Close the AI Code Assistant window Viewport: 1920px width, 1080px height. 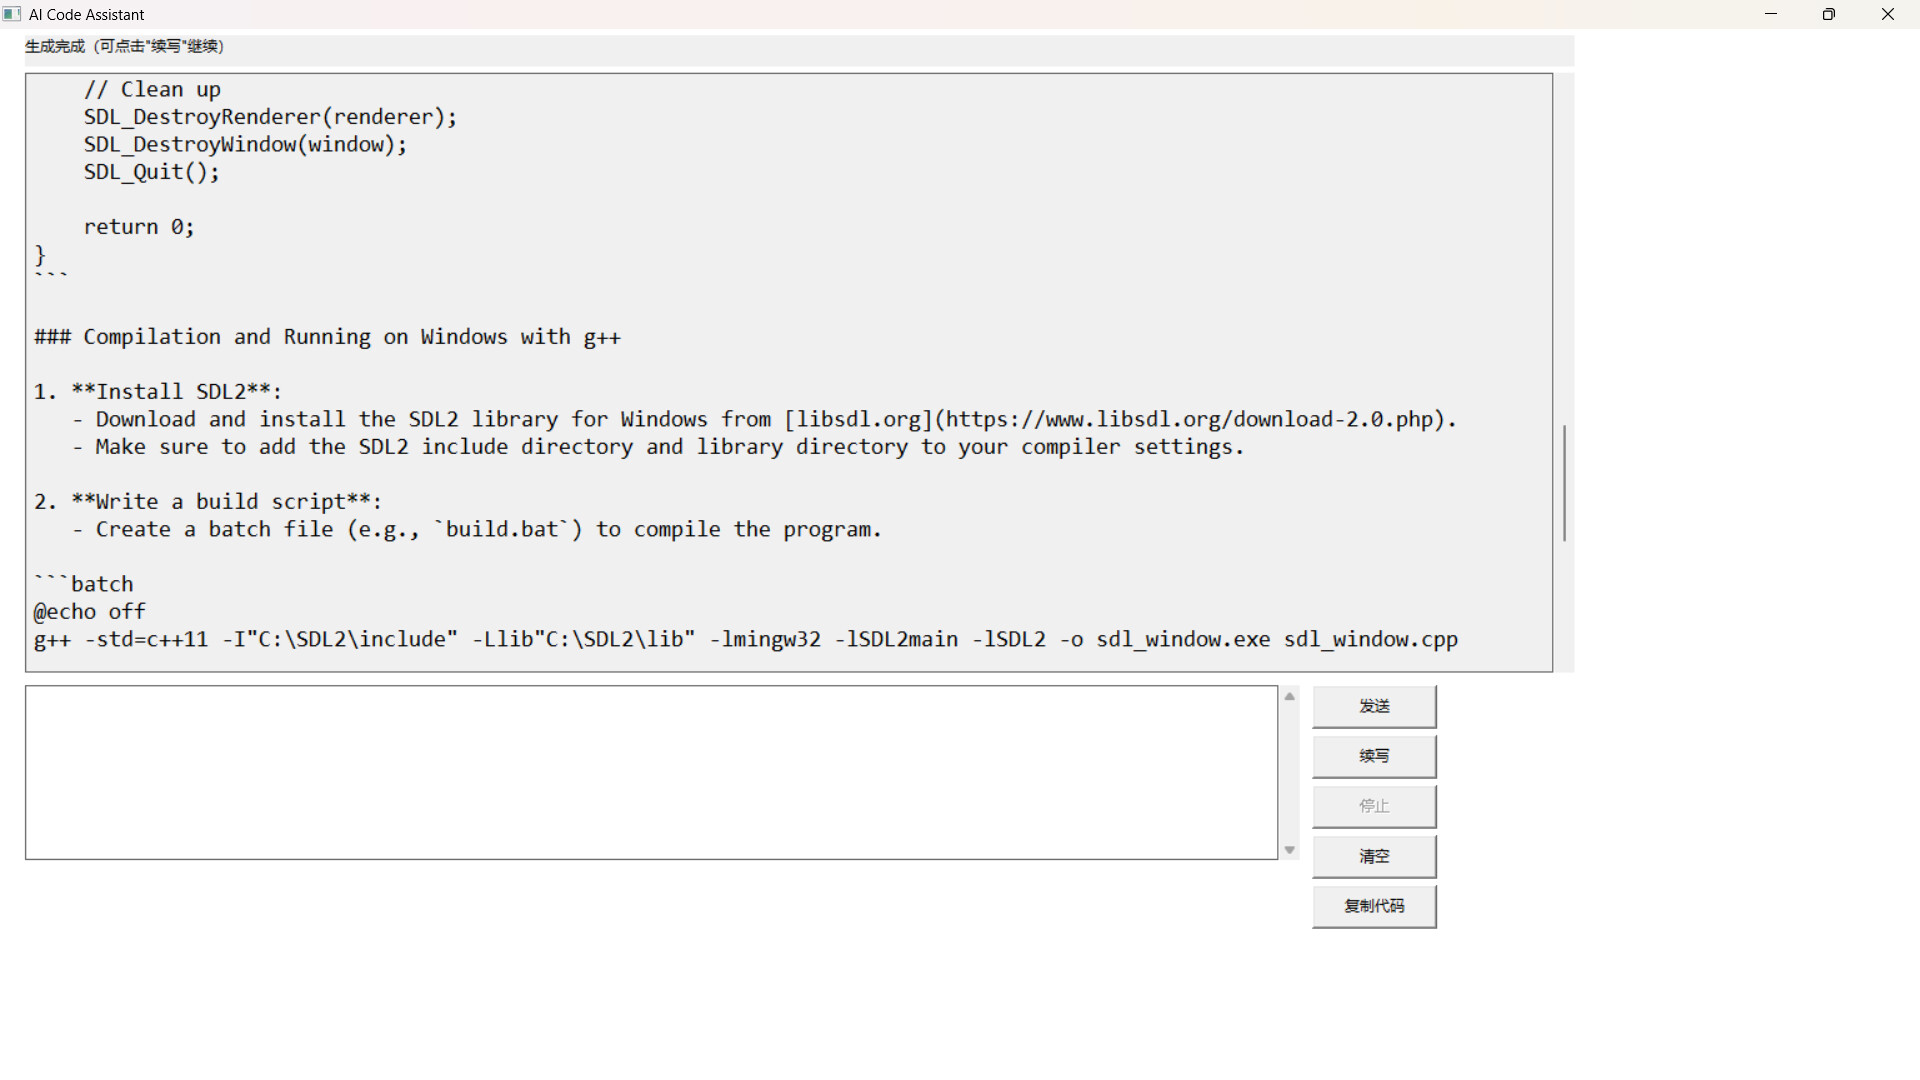tap(1888, 14)
